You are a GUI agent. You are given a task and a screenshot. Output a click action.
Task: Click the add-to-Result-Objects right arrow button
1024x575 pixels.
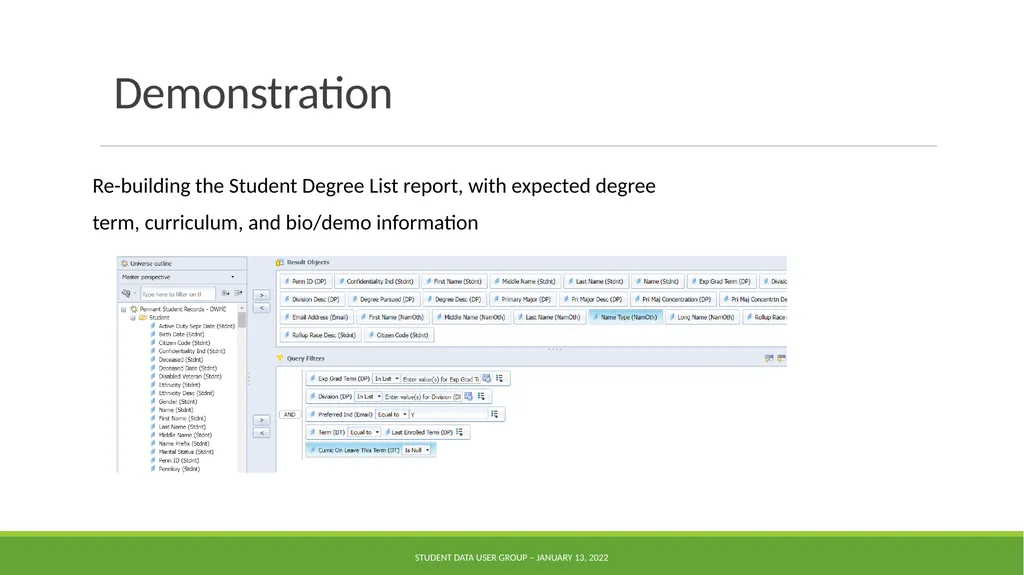(x=261, y=295)
